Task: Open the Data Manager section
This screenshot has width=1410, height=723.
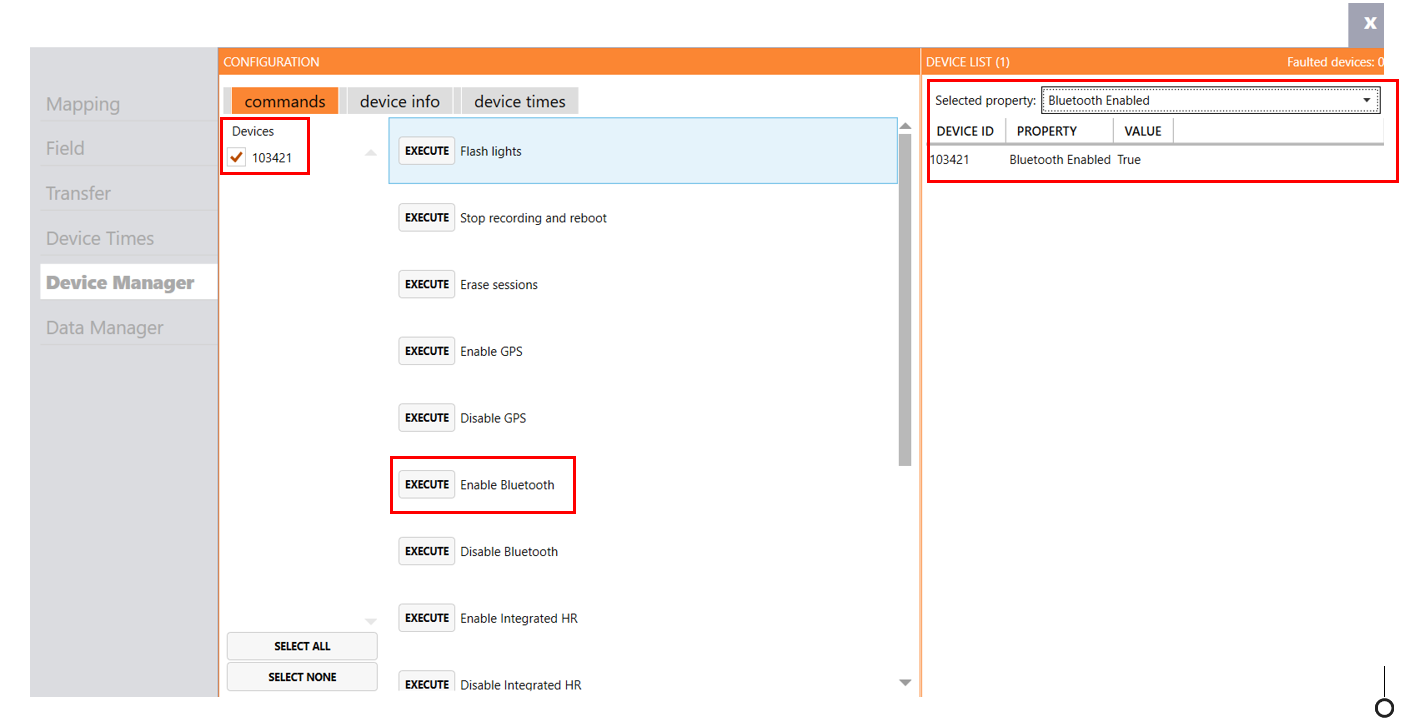Action: coord(105,328)
